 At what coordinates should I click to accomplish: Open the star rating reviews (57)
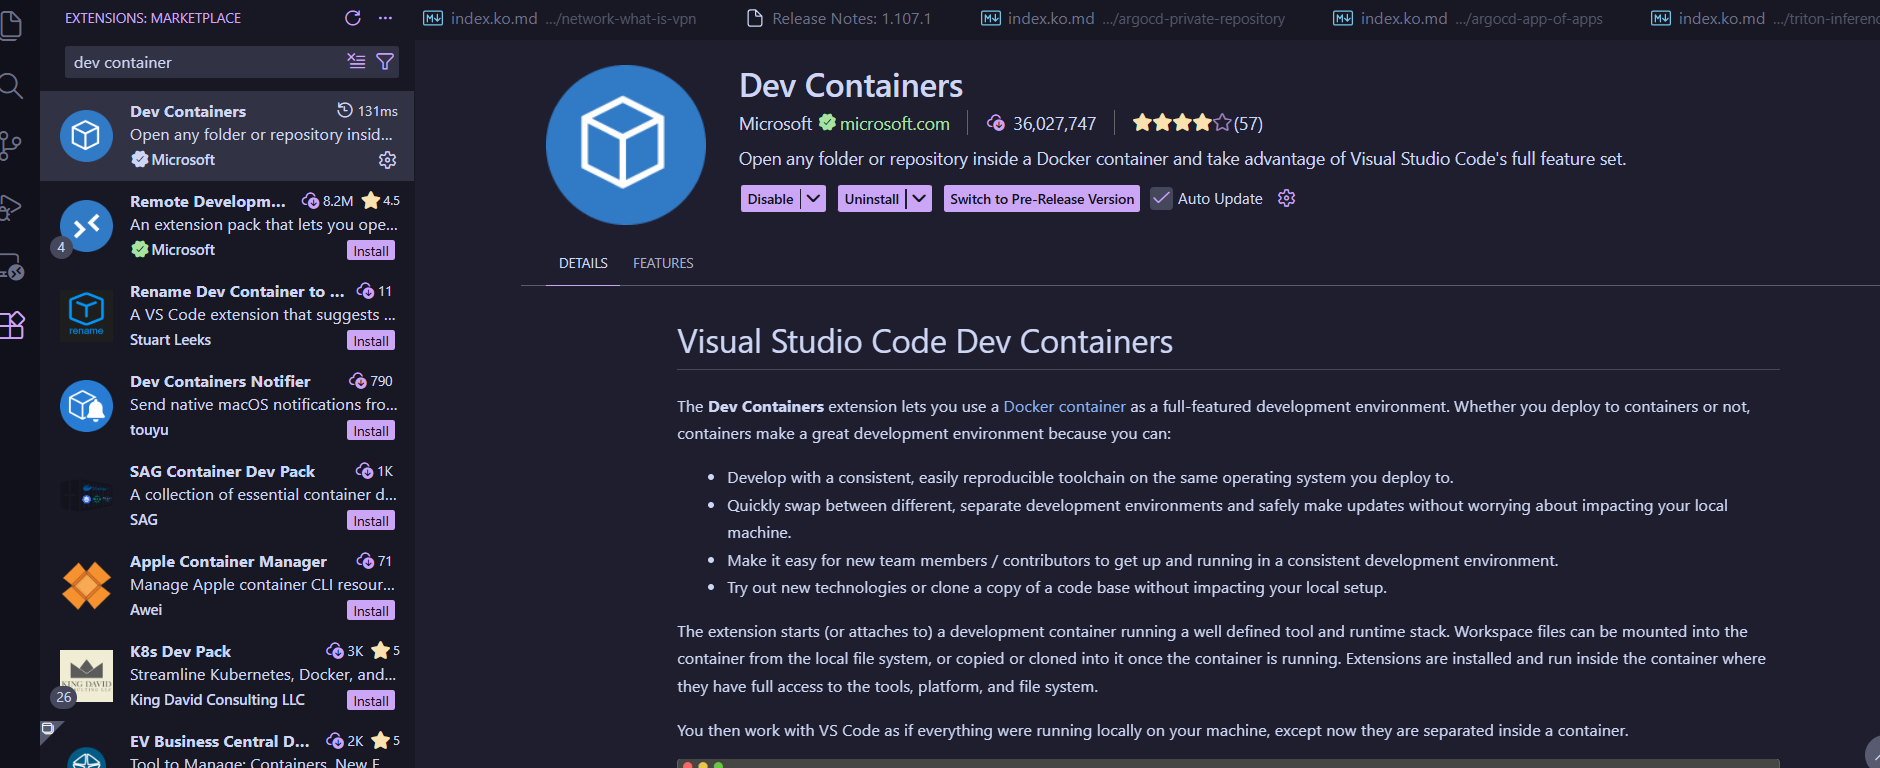[x=1197, y=123]
